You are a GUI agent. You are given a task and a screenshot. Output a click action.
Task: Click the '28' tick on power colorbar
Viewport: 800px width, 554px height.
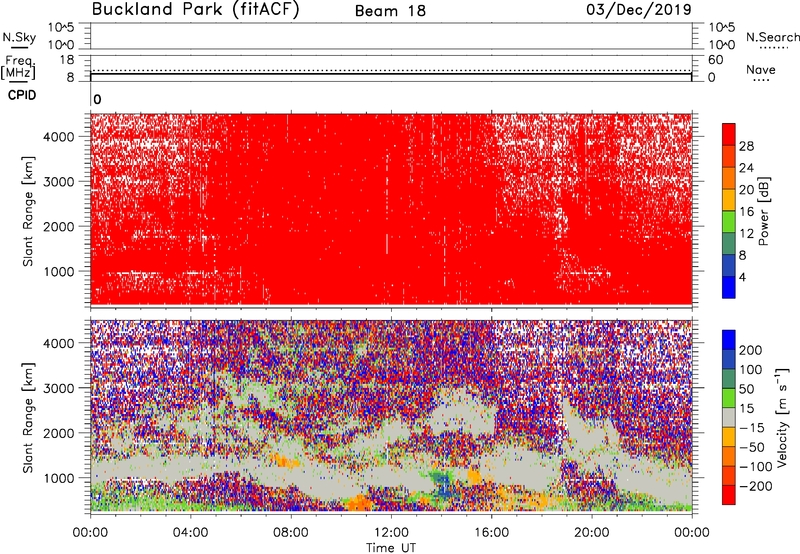pos(746,146)
